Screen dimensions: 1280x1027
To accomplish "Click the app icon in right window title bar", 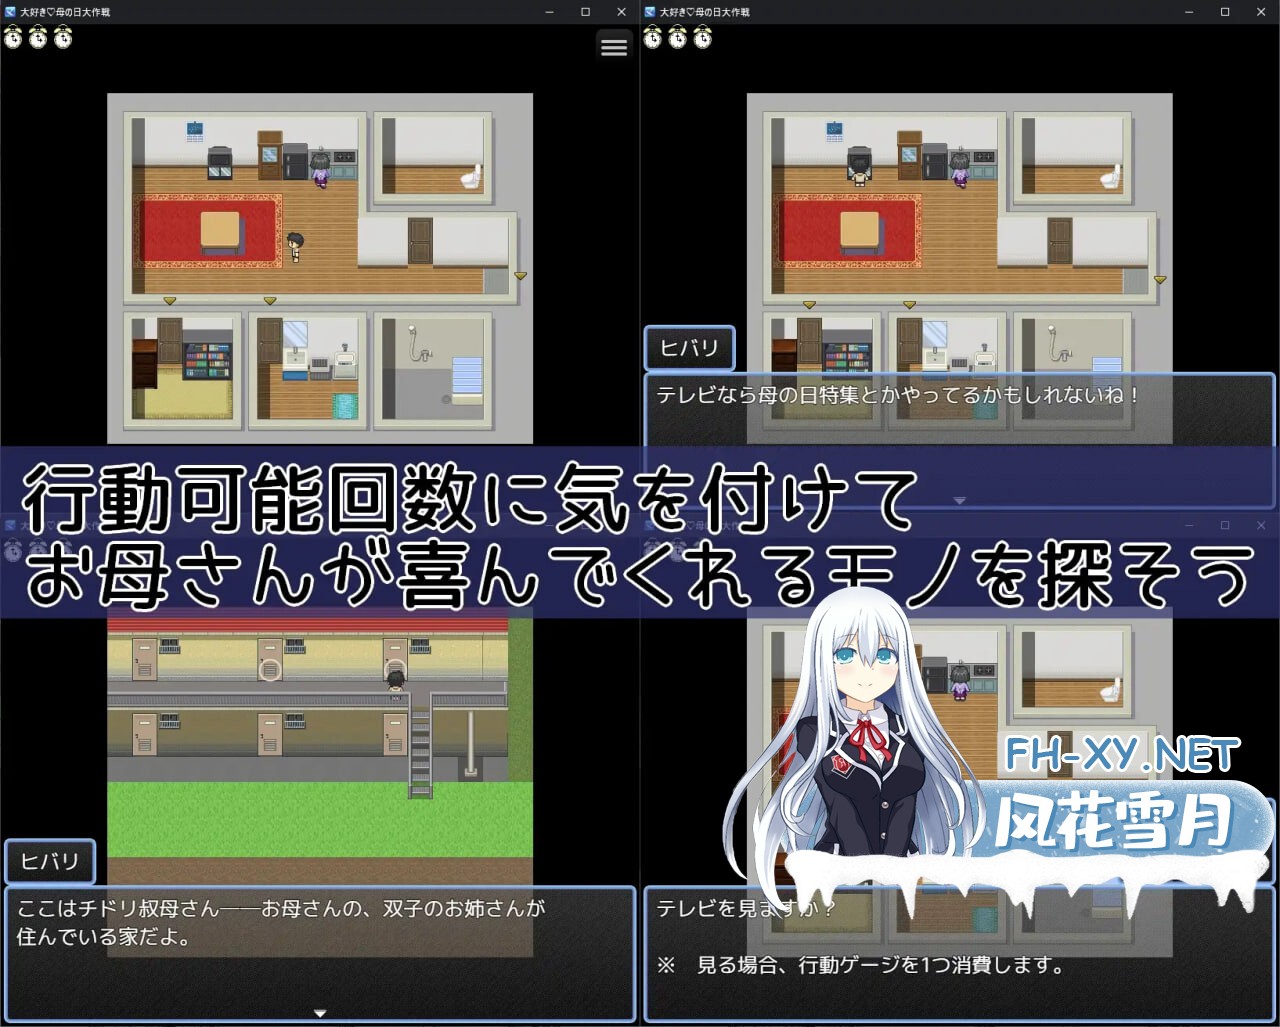I will (650, 12).
